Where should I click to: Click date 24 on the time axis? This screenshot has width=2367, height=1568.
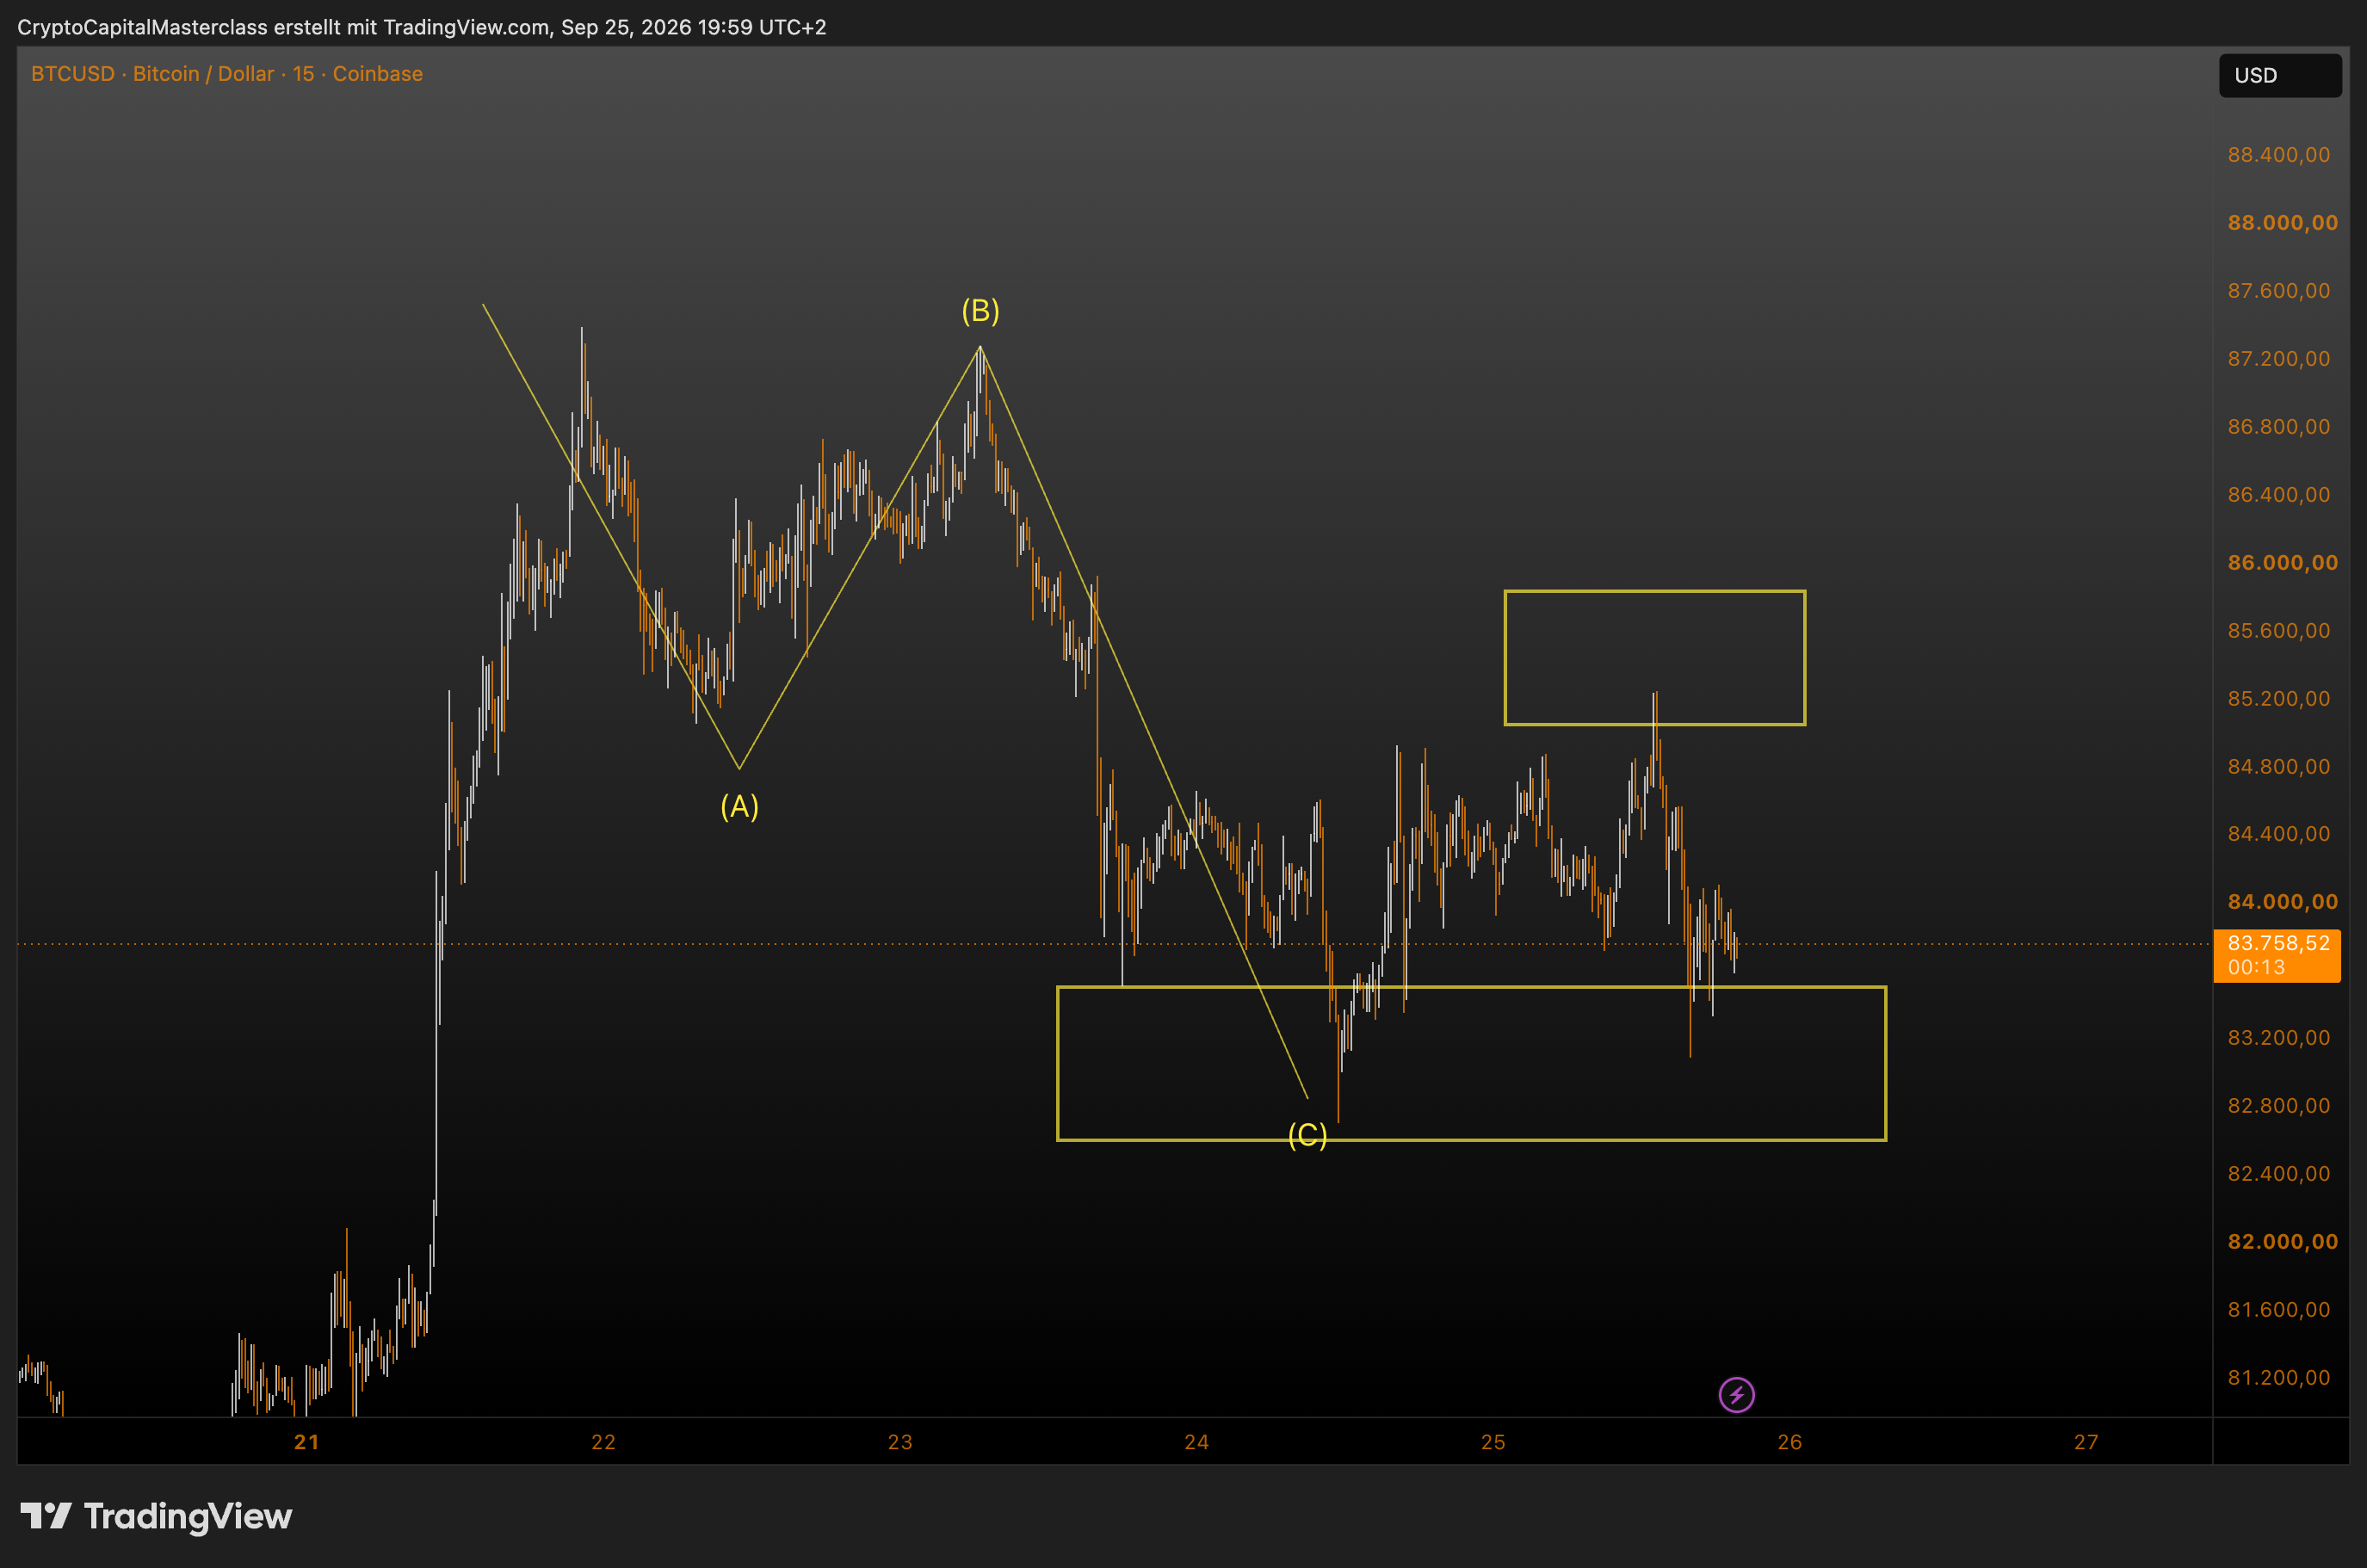pyautogui.click(x=1196, y=1442)
